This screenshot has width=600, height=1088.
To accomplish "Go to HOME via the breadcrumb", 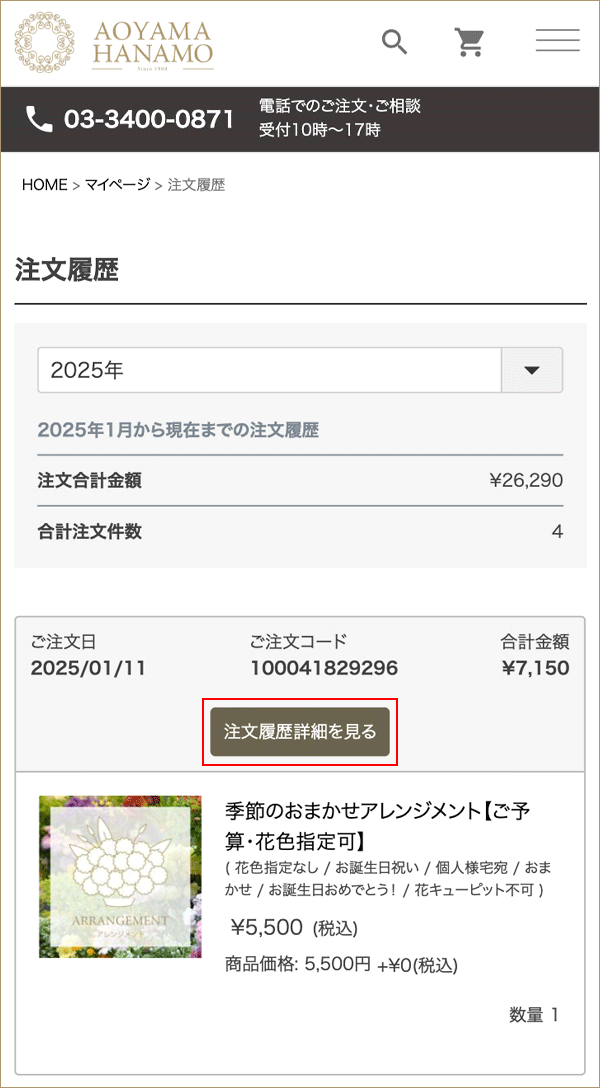I will click(44, 184).
